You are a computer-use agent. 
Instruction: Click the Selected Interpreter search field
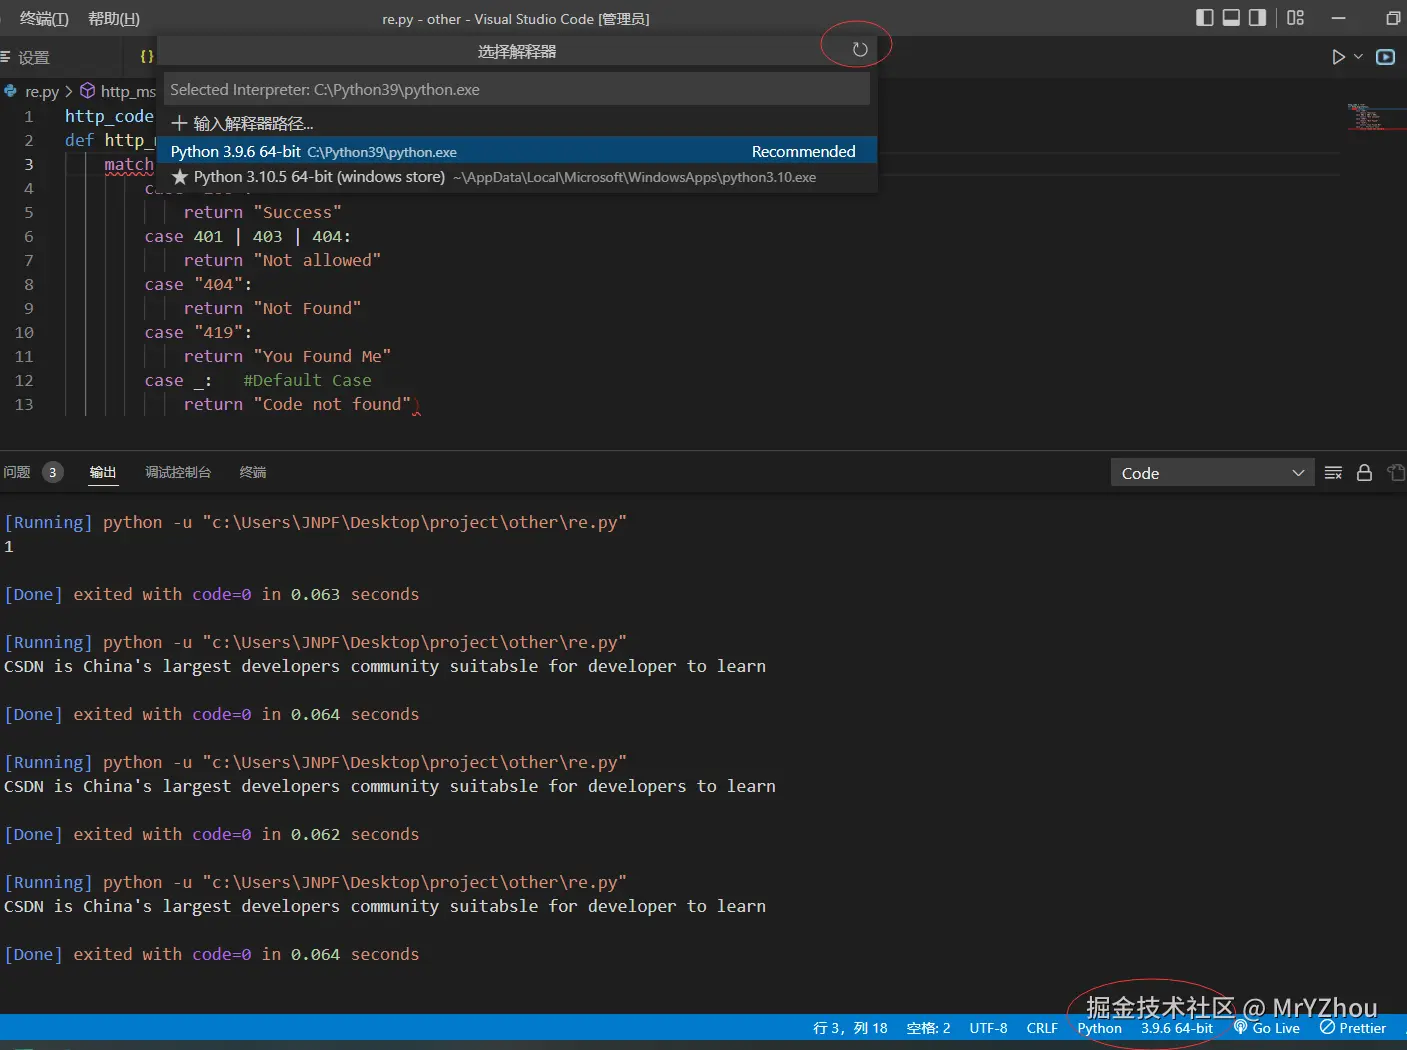tap(517, 90)
